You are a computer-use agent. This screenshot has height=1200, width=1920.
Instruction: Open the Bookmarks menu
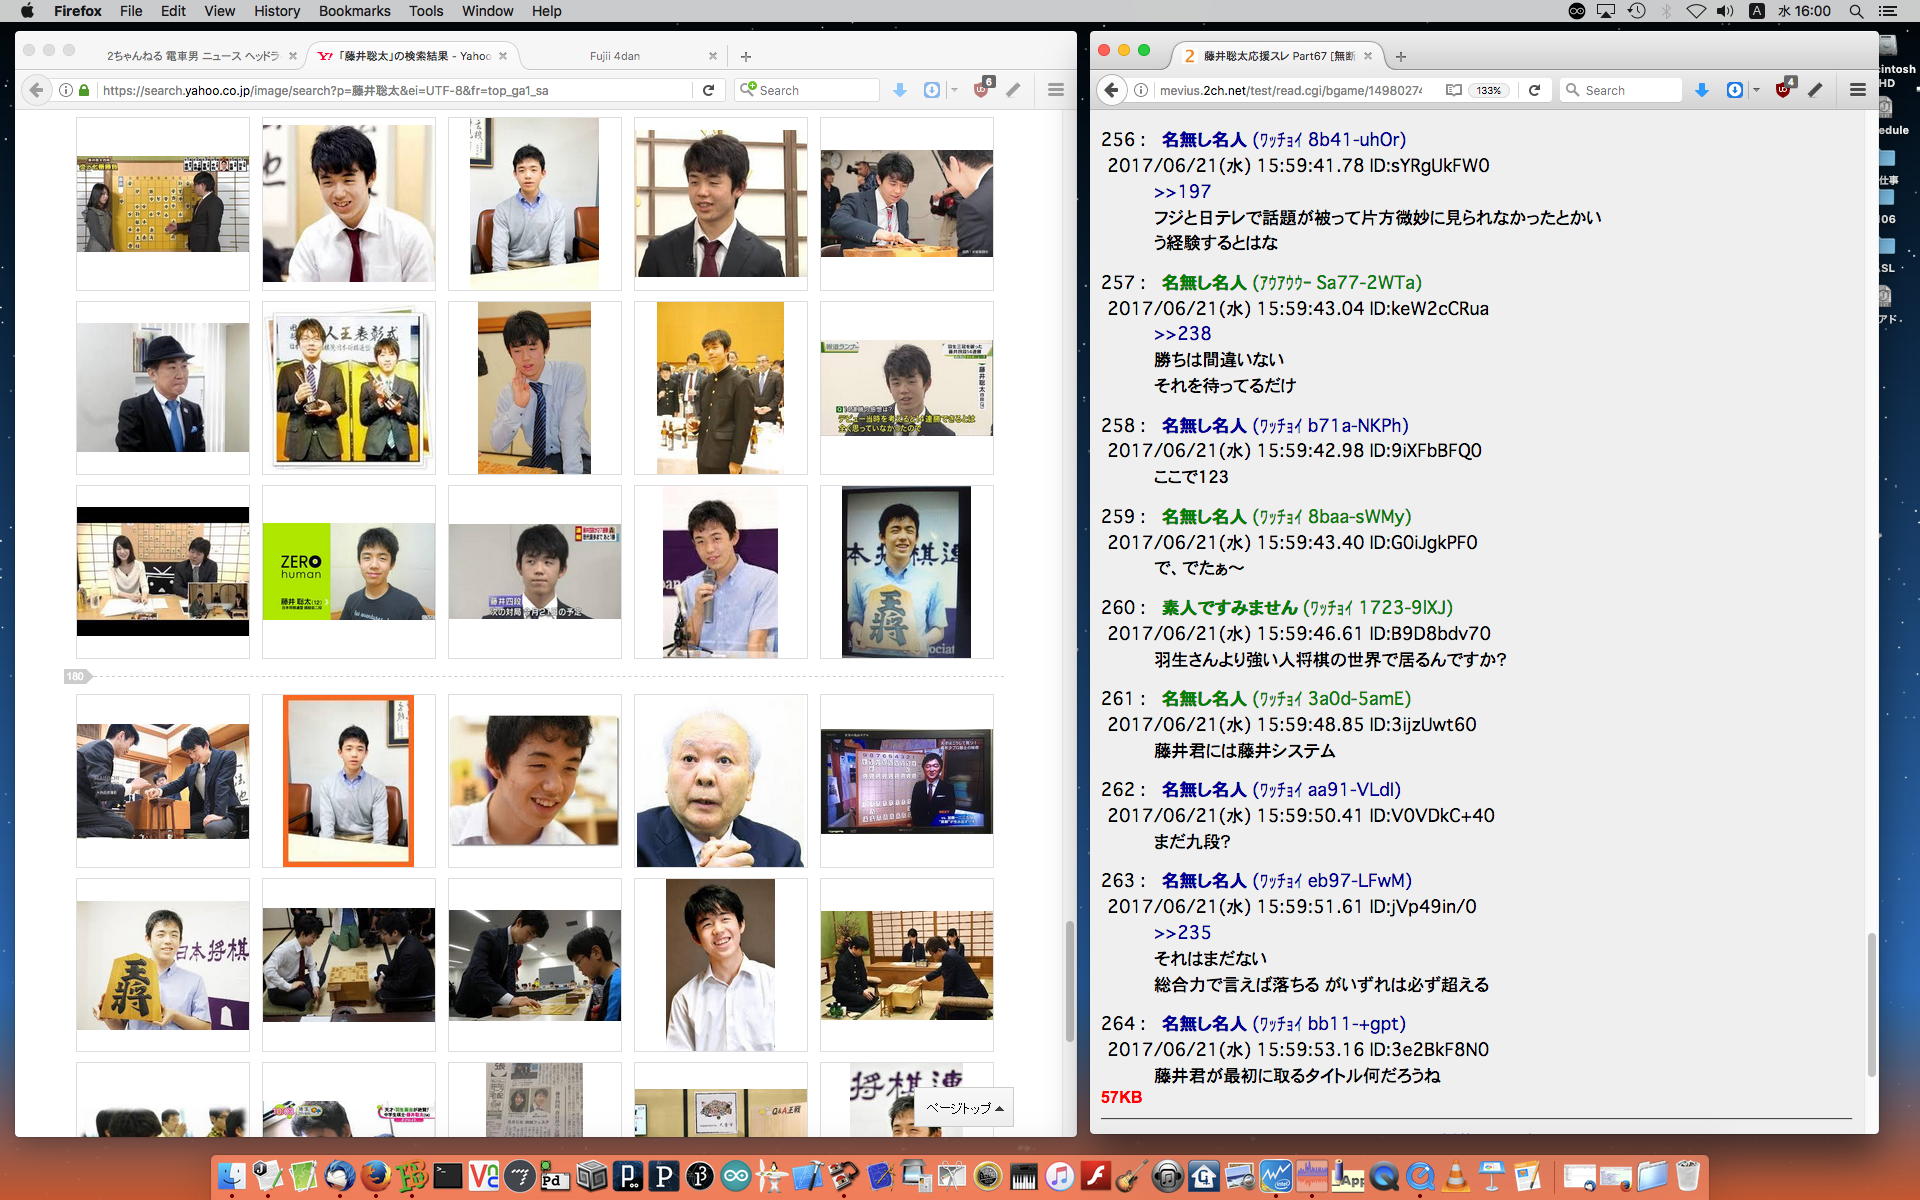pos(354,11)
